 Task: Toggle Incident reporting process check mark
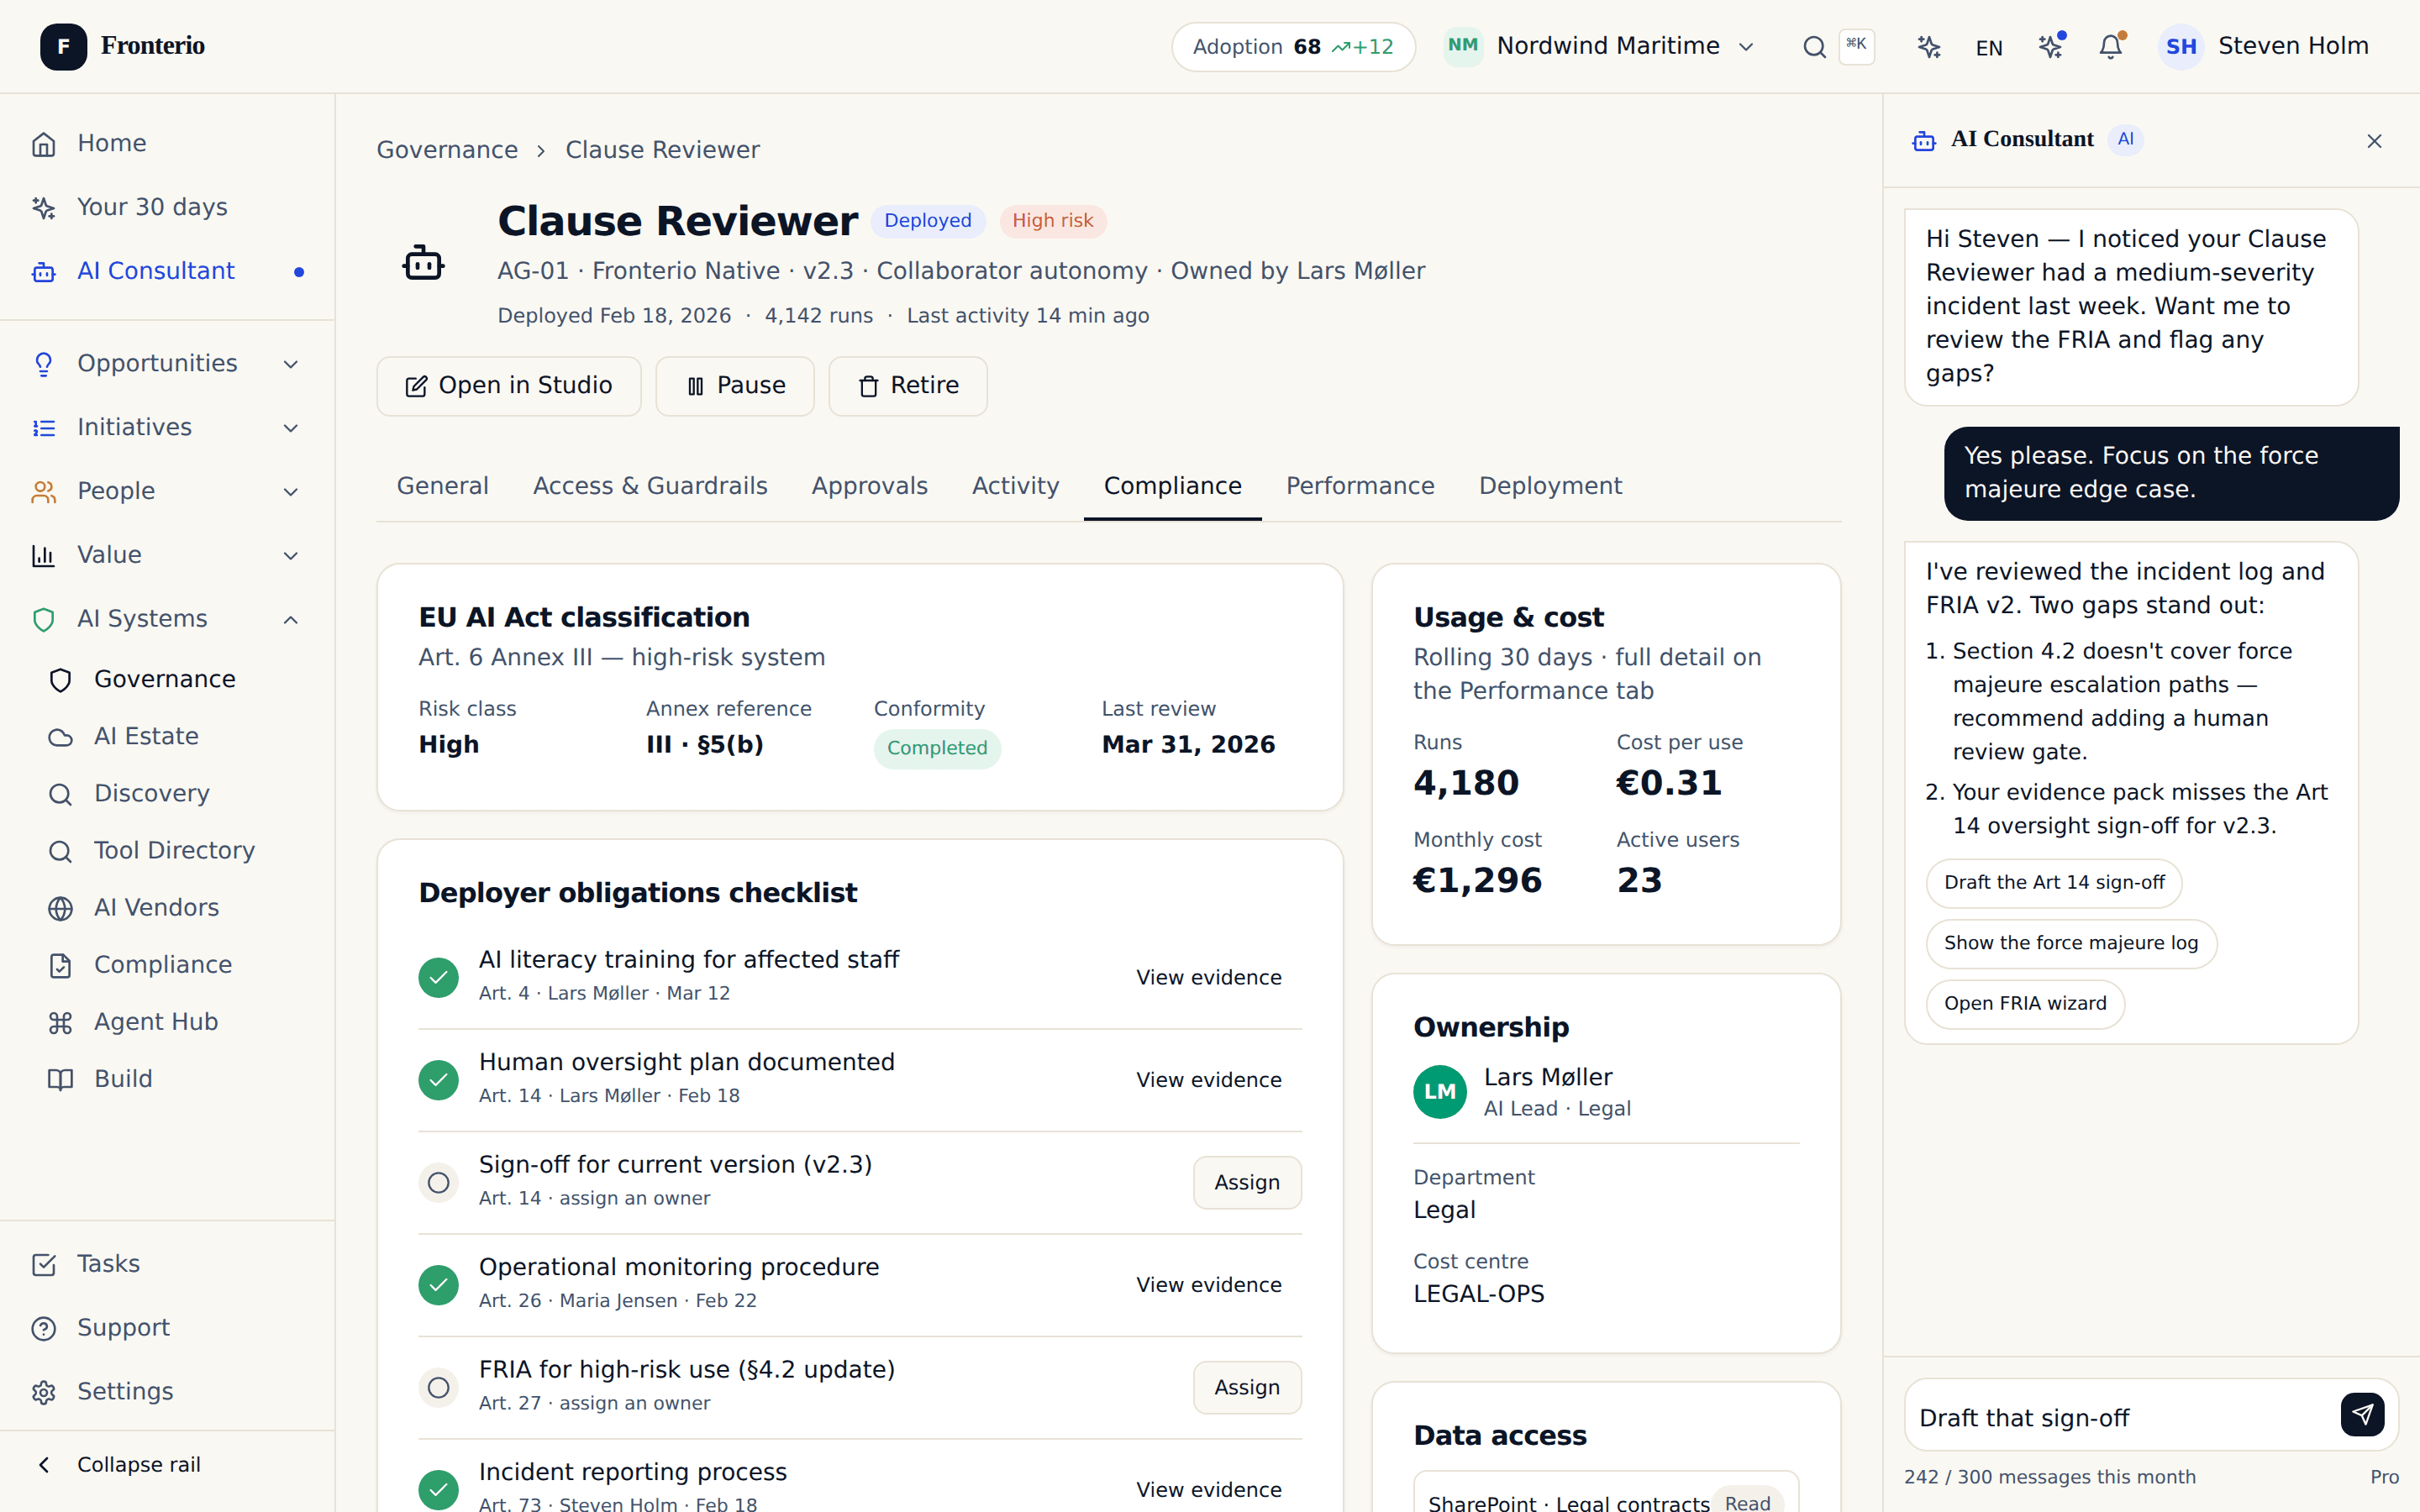[x=438, y=1490]
